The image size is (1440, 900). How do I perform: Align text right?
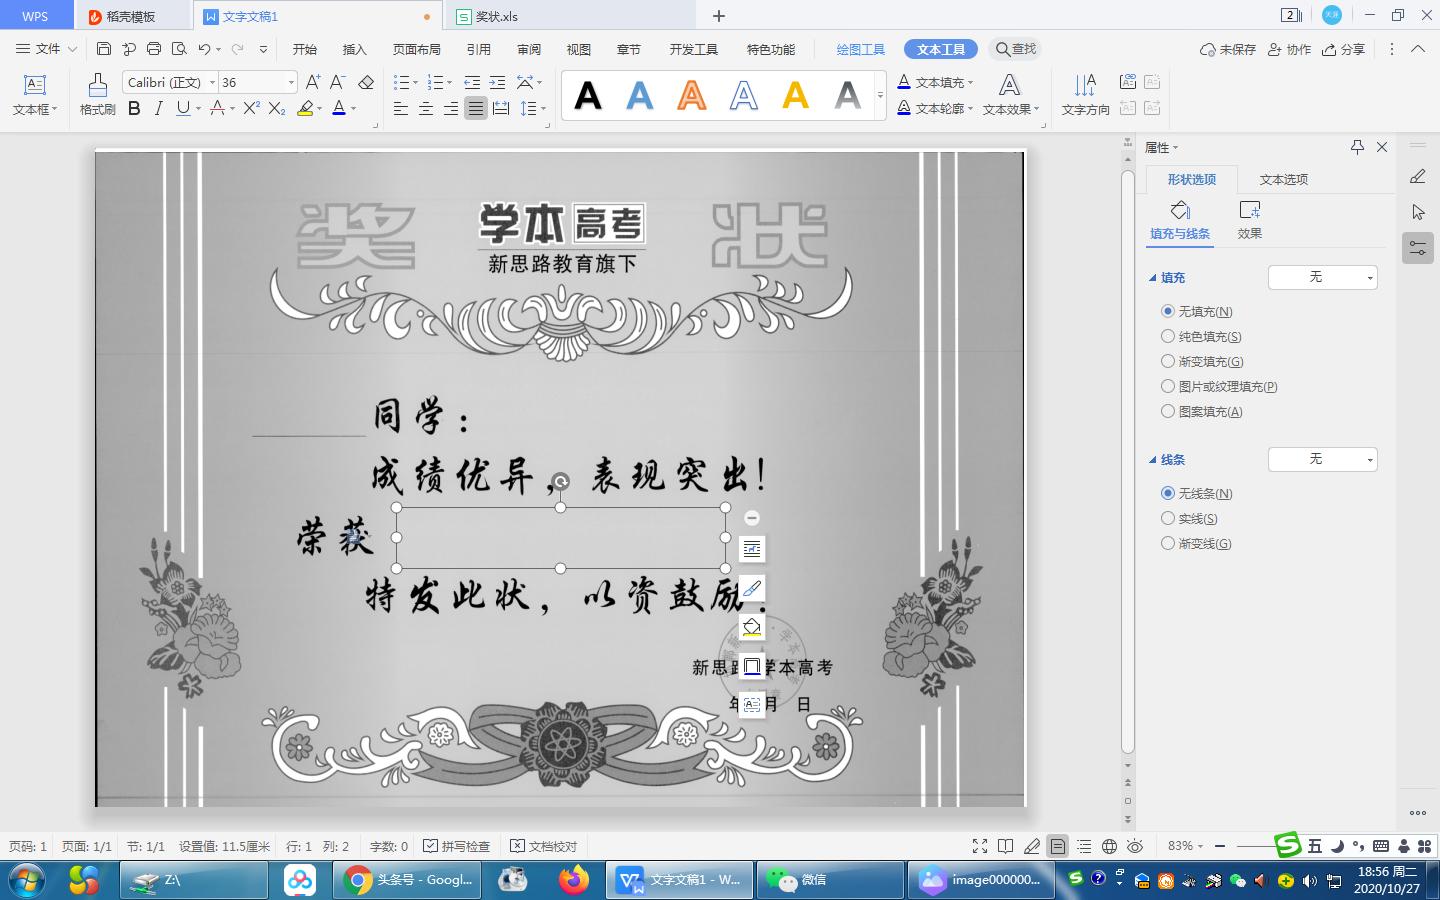pos(451,108)
